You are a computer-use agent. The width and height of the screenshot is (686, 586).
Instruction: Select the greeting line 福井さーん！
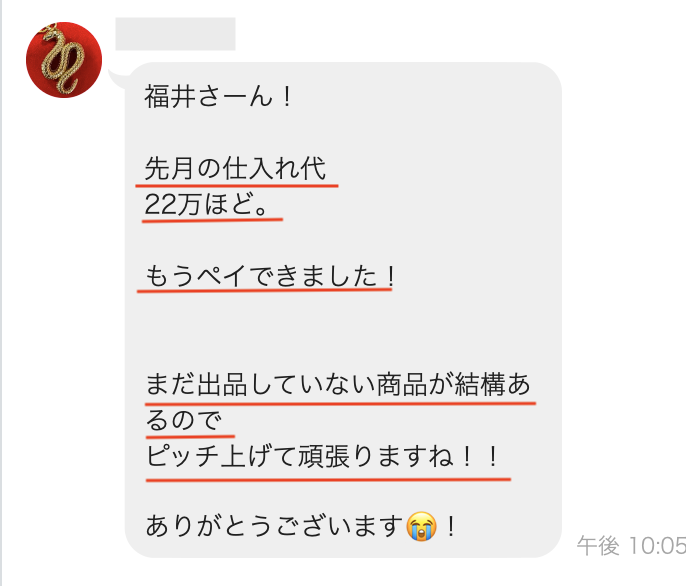[218, 96]
